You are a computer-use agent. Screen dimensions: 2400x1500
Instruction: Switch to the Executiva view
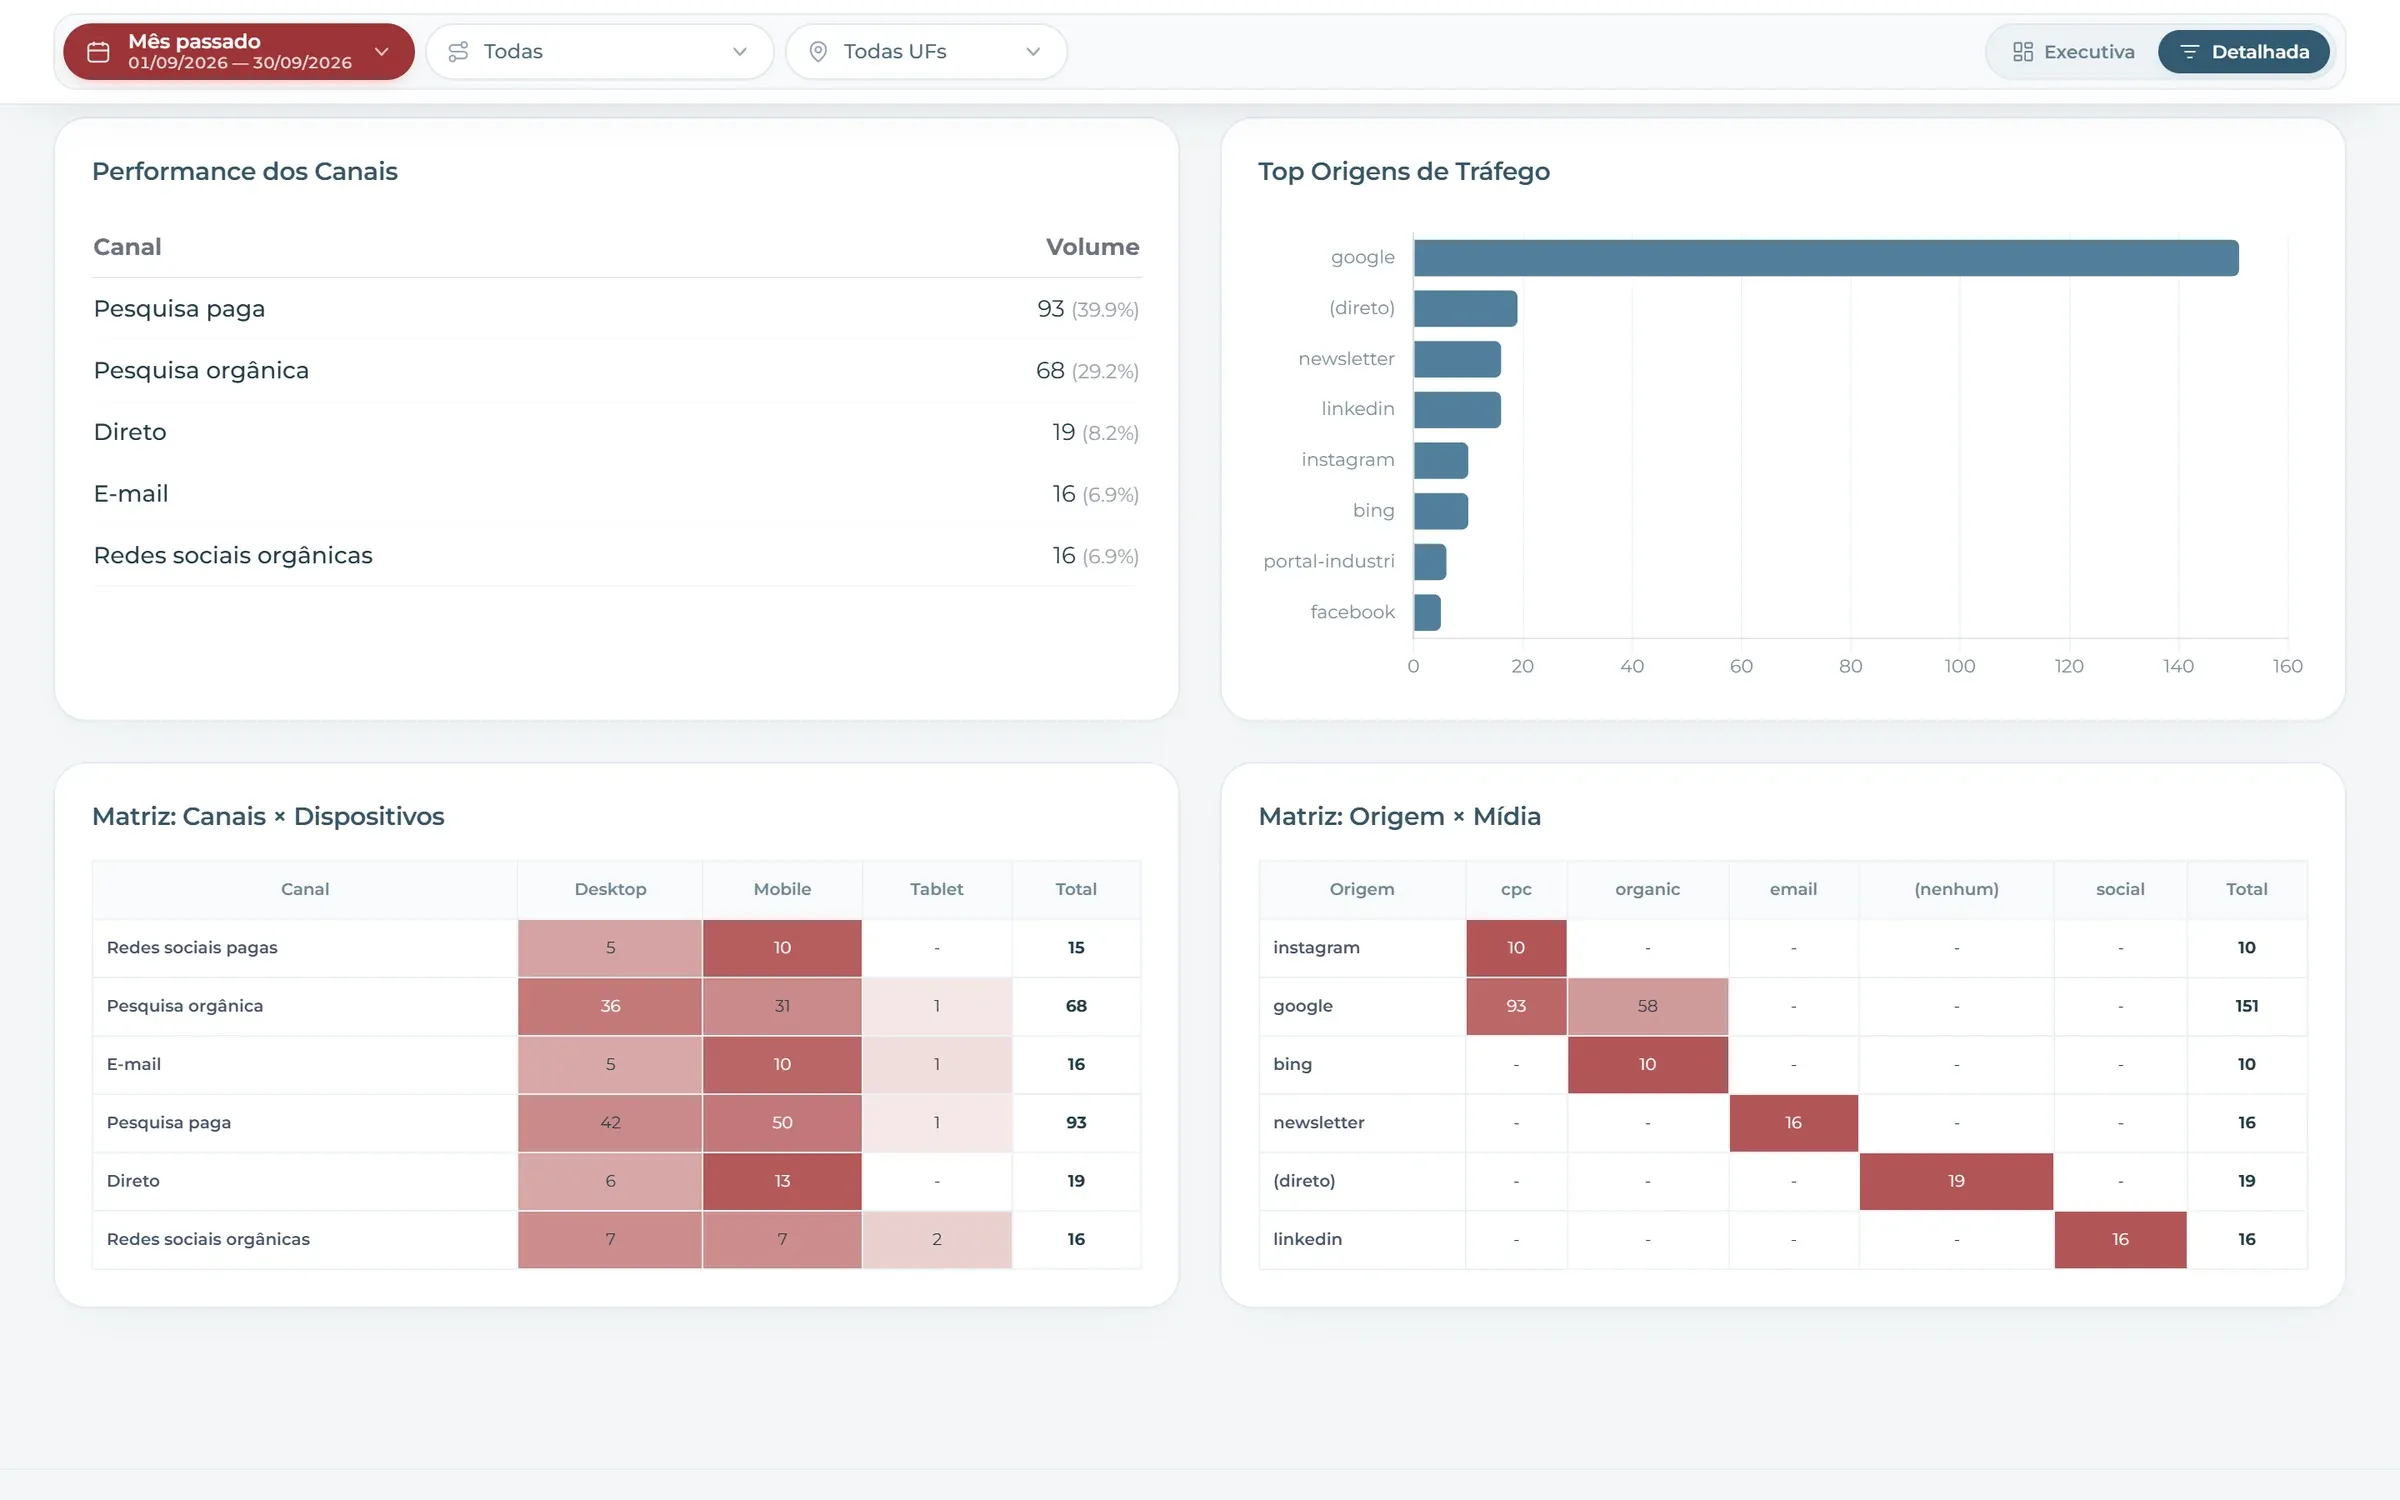(2074, 52)
